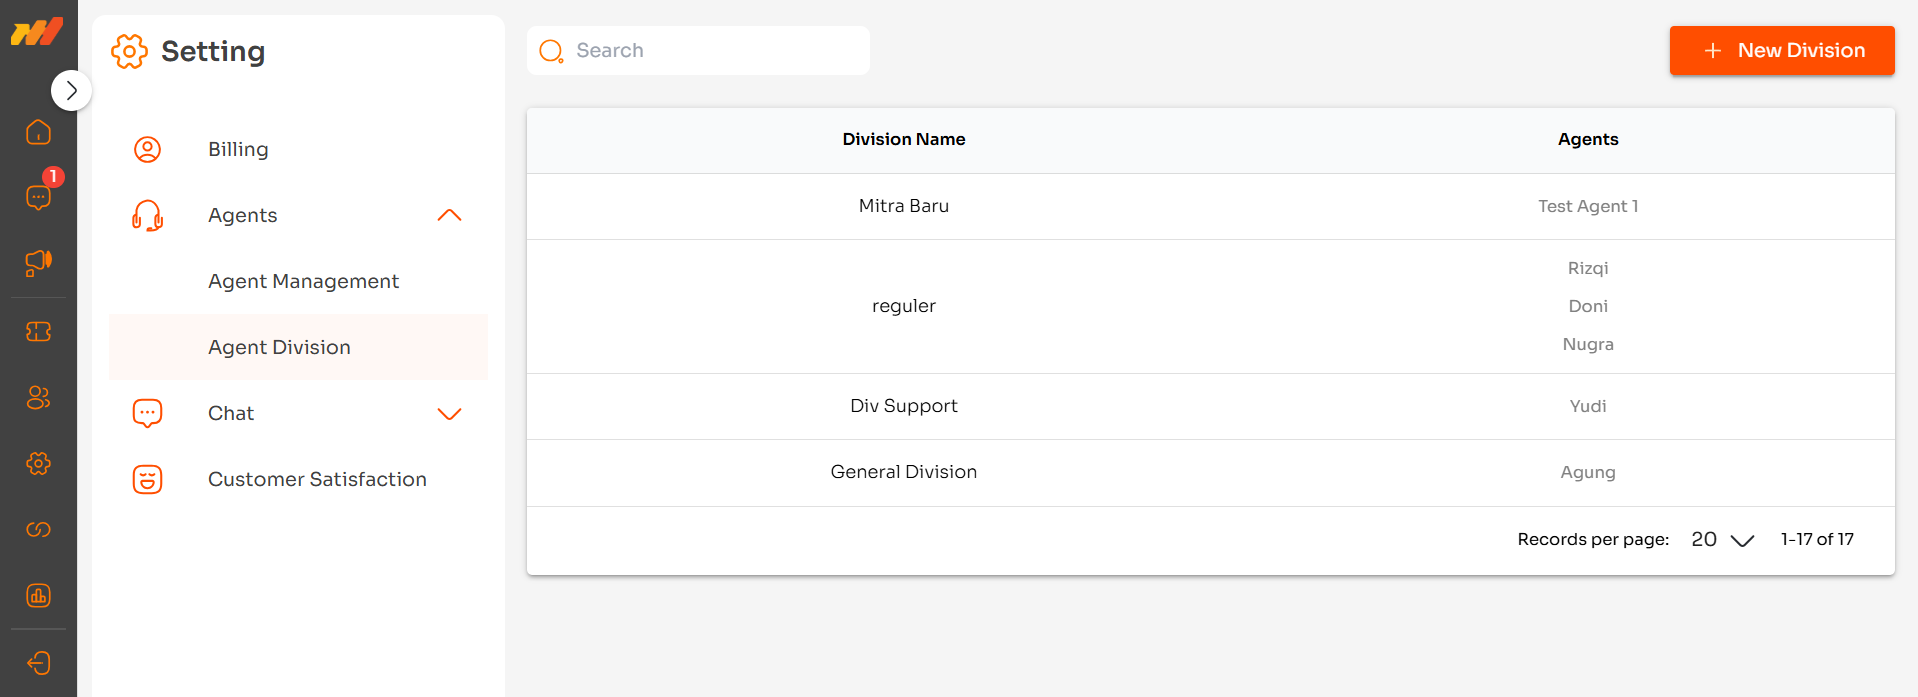This screenshot has width=1918, height=697.
Task: Open the settings gear in sidebar
Action: tap(38, 464)
